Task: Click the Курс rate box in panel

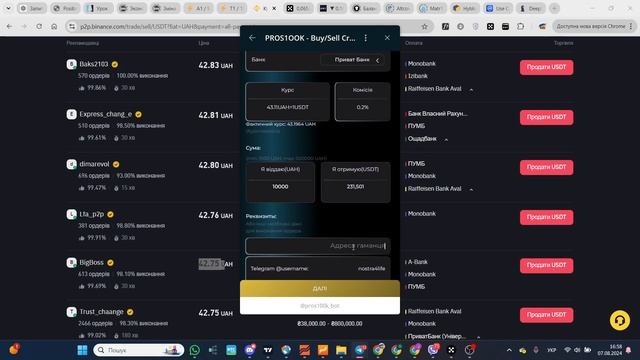Action: (x=287, y=102)
